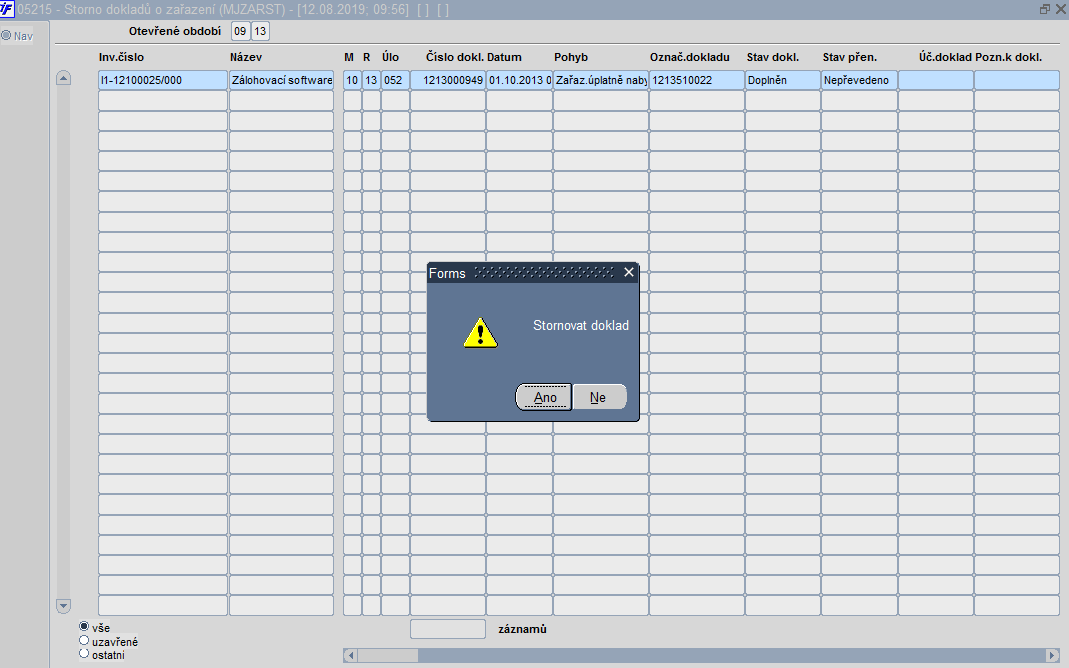1069x668 pixels.
Task: Click the horizontal scrollbar thumb
Action: click(x=387, y=656)
